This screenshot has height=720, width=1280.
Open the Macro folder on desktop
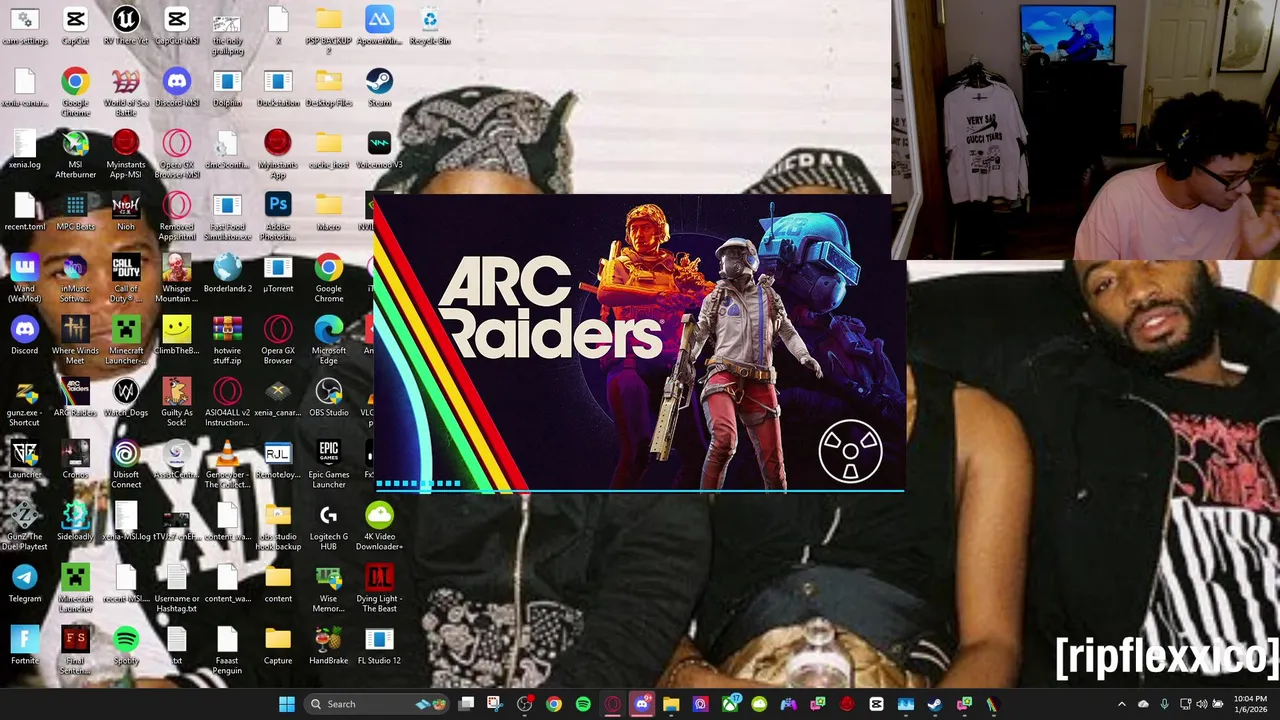point(329,212)
